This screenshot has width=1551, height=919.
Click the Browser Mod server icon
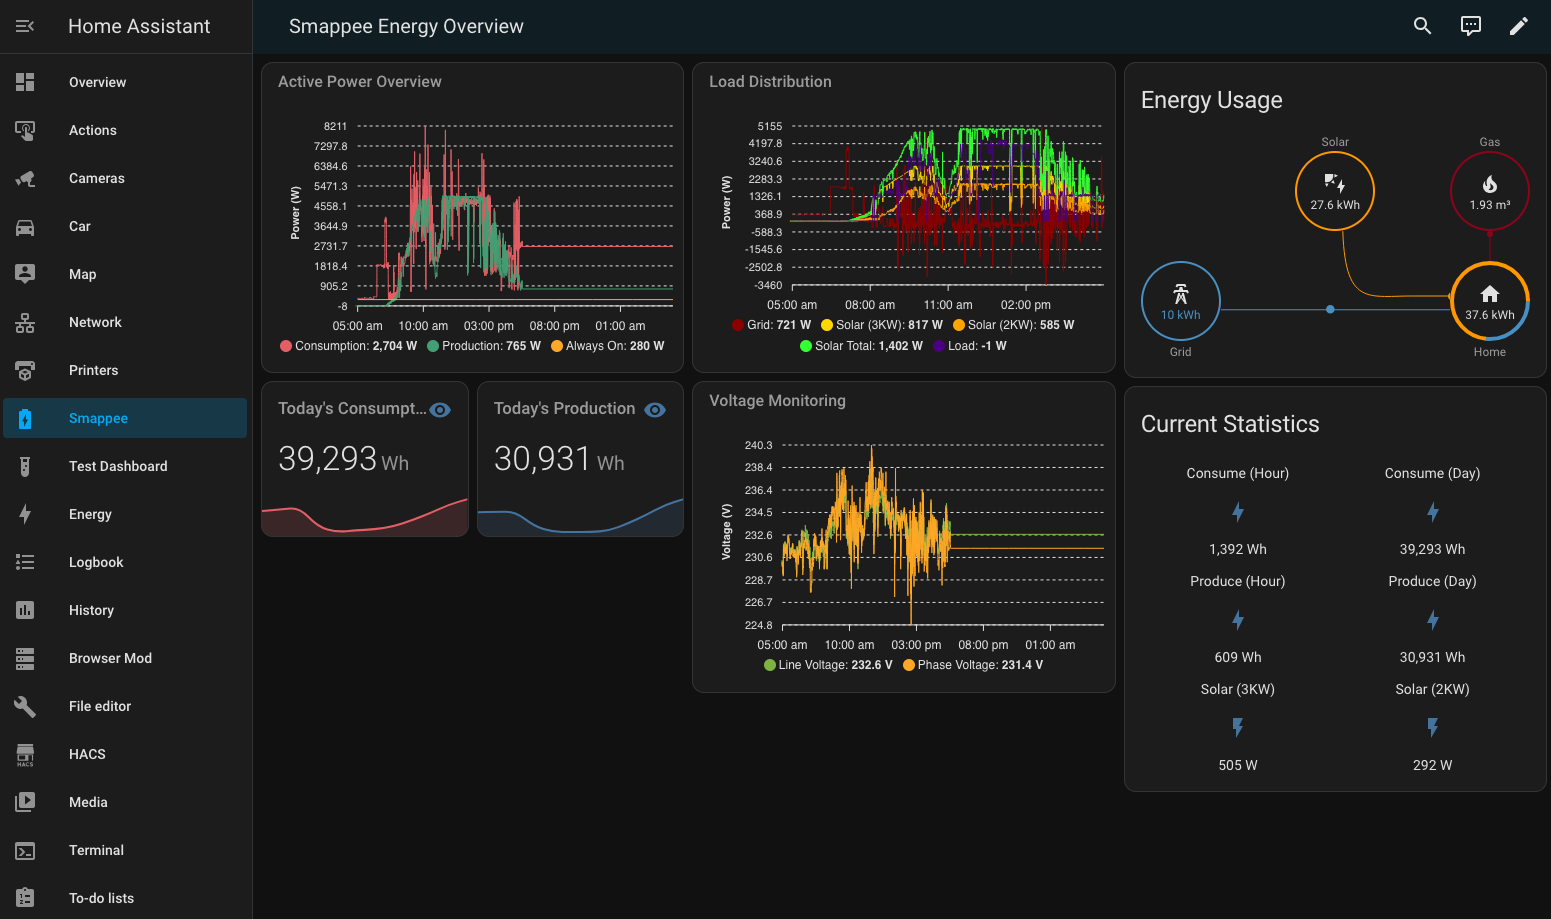click(x=25, y=658)
